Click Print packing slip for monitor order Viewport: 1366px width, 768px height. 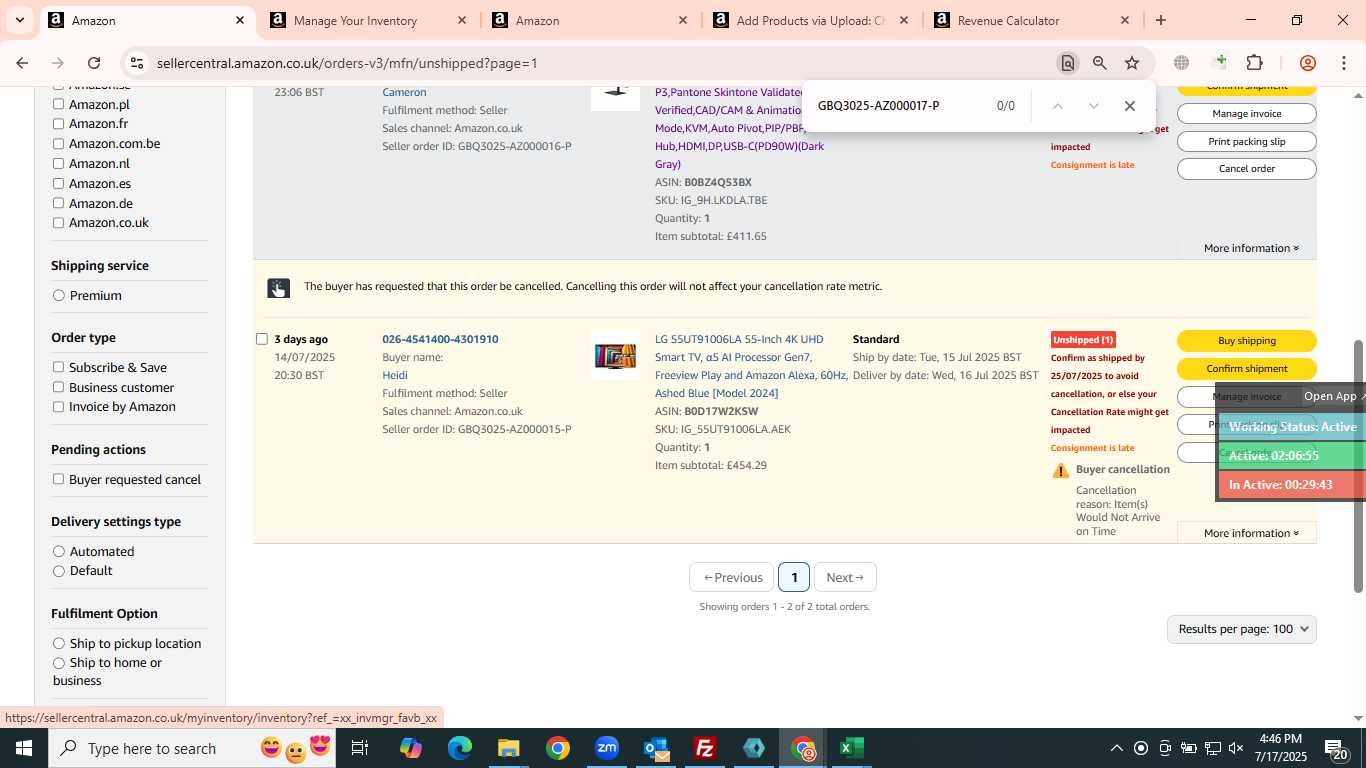point(1247,142)
